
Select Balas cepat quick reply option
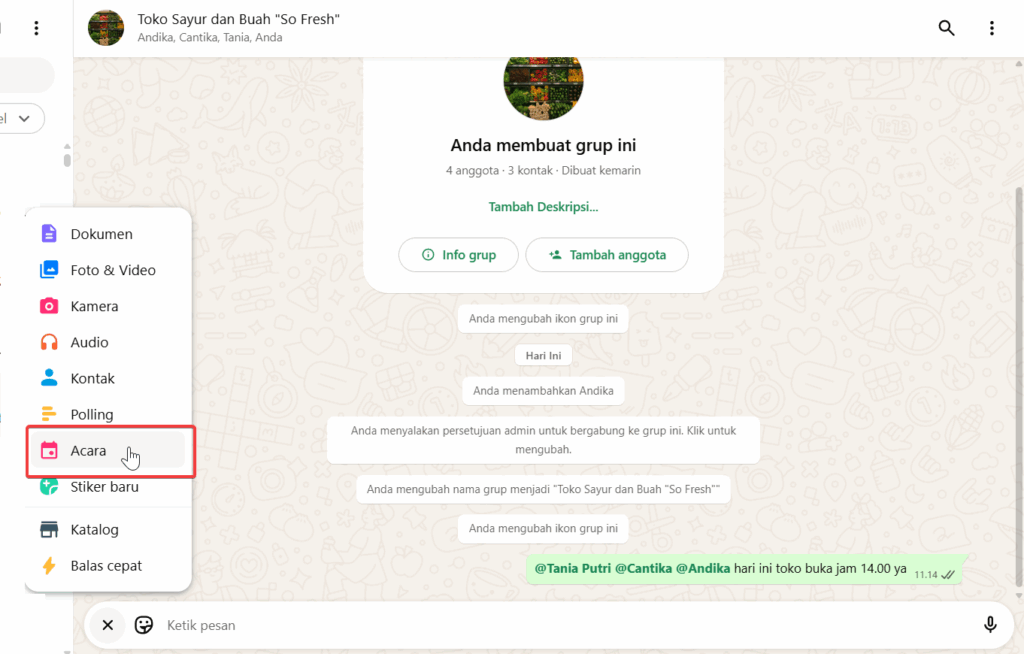pyautogui.click(x=106, y=566)
